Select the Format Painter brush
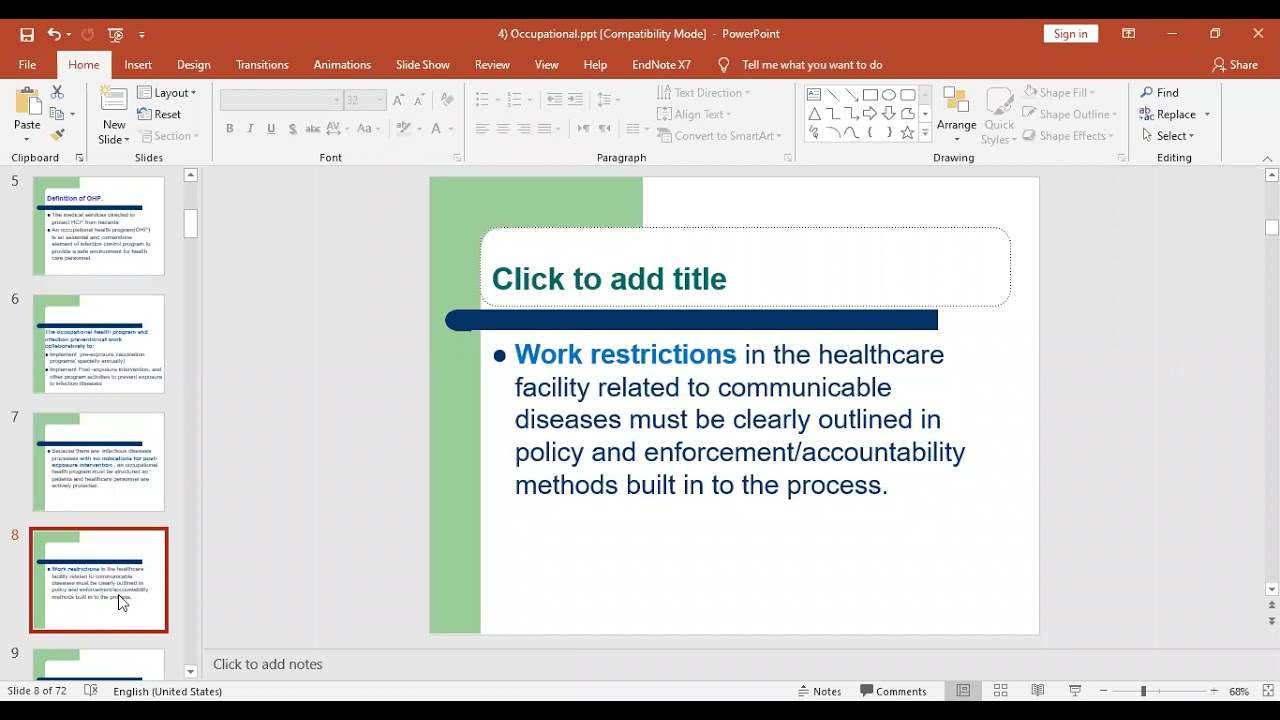Image resolution: width=1280 pixels, height=720 pixels. (57, 135)
